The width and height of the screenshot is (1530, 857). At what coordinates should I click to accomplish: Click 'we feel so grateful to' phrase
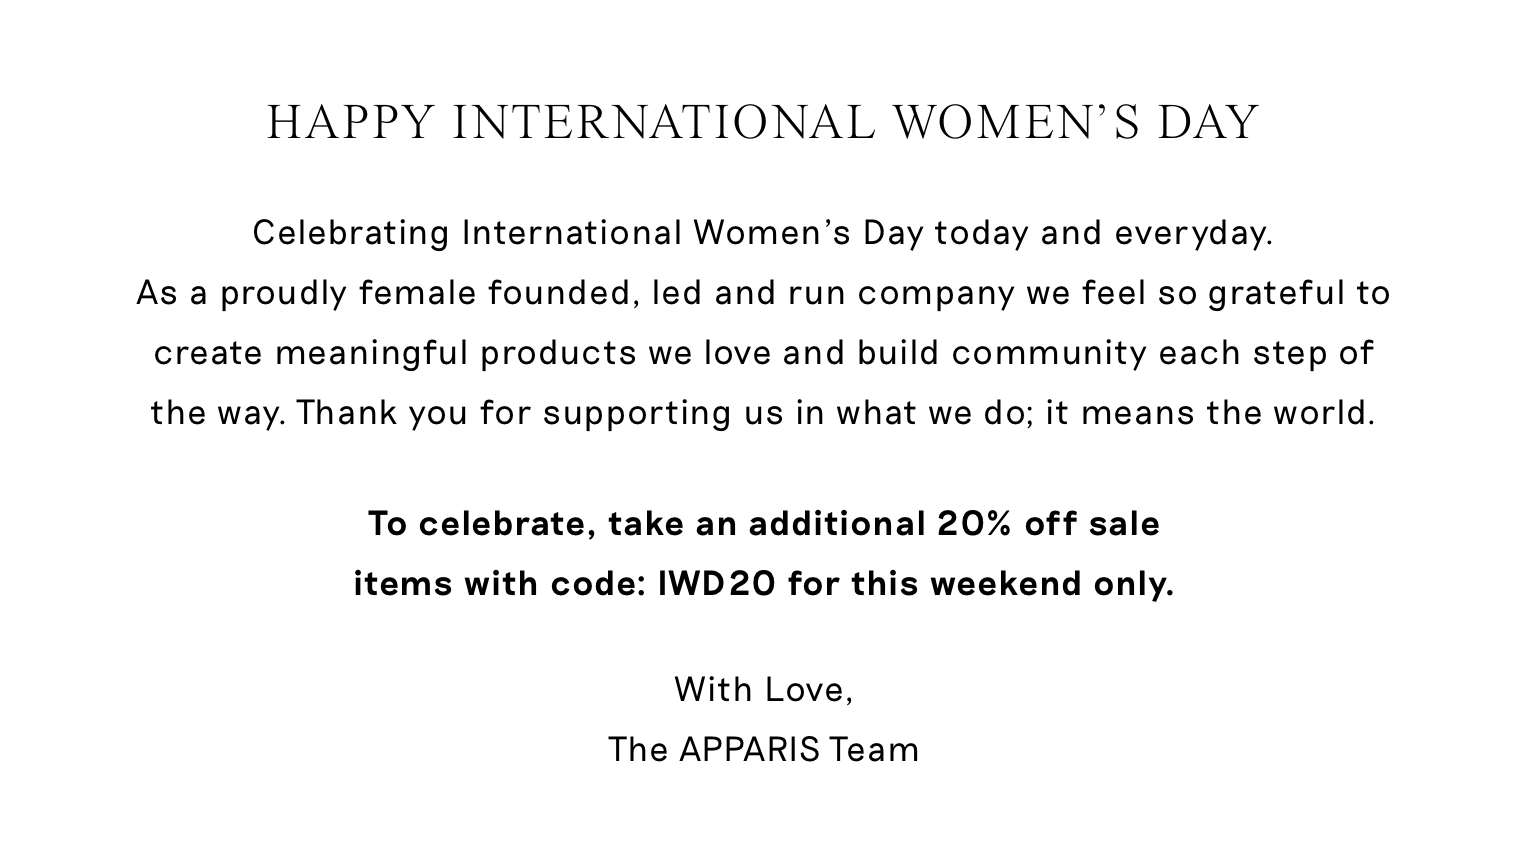(1209, 293)
